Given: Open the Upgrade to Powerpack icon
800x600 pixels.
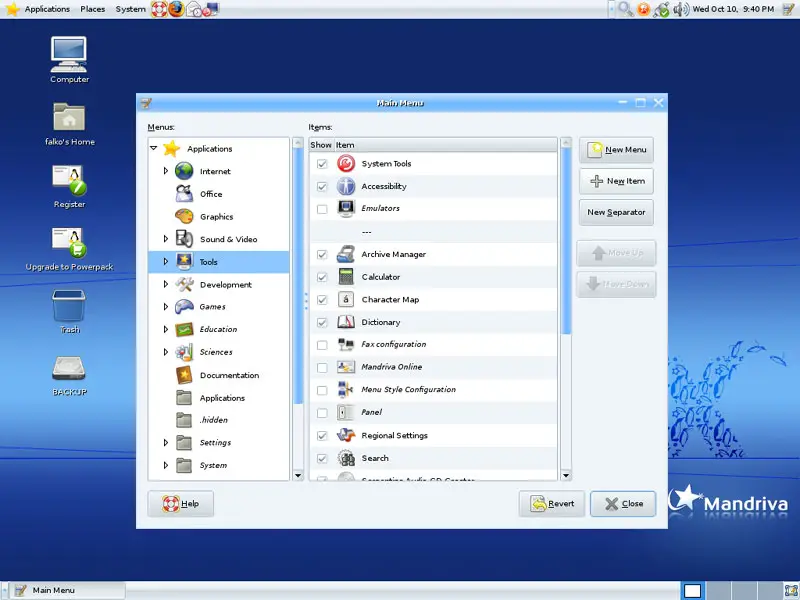Looking at the screenshot, I should coord(69,243).
